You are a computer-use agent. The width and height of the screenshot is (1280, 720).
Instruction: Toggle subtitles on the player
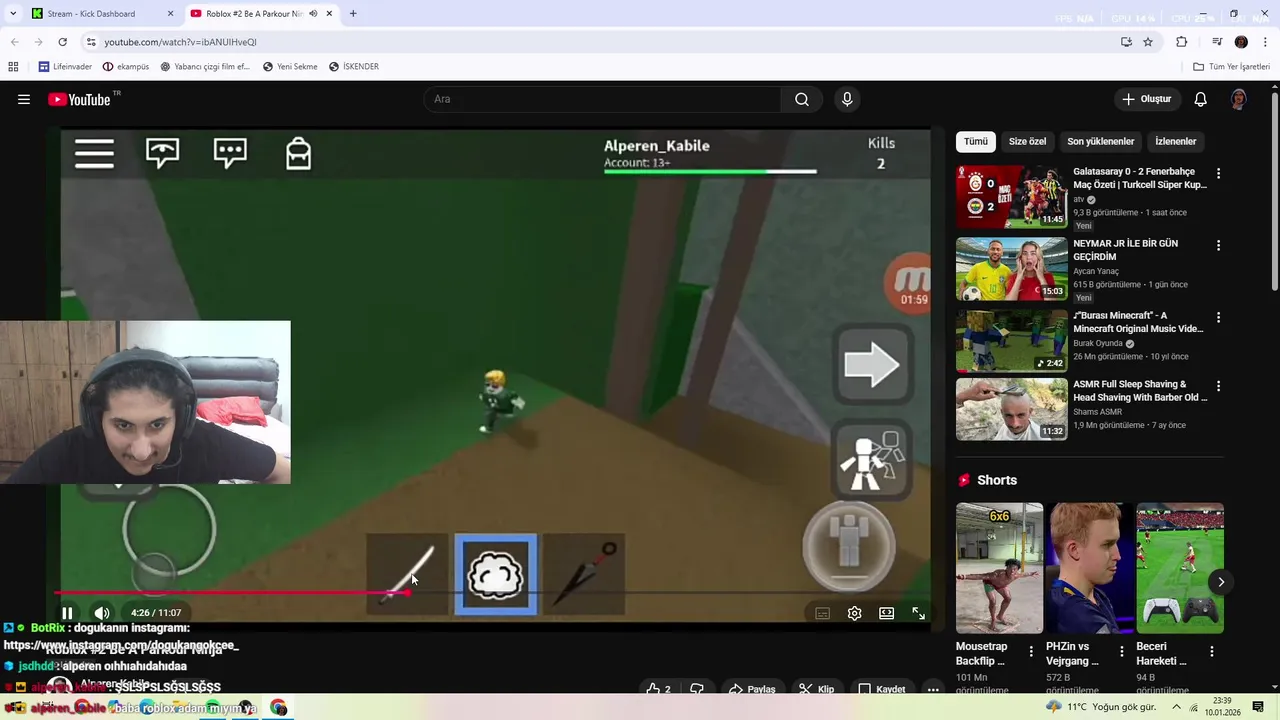[822, 613]
